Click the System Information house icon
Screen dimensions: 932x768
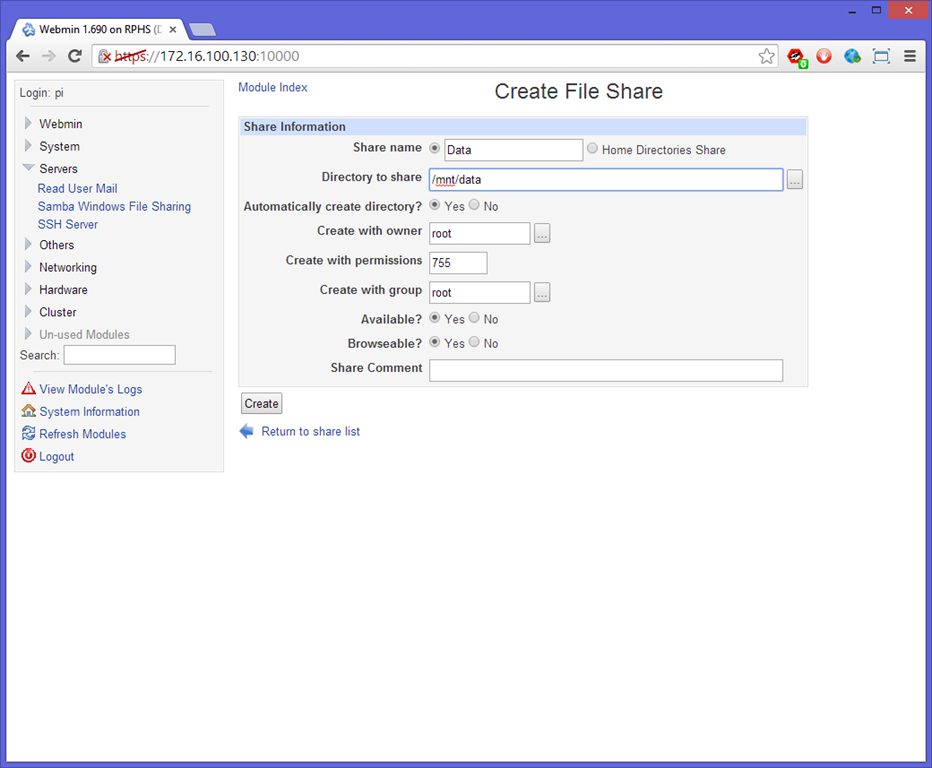(x=28, y=411)
